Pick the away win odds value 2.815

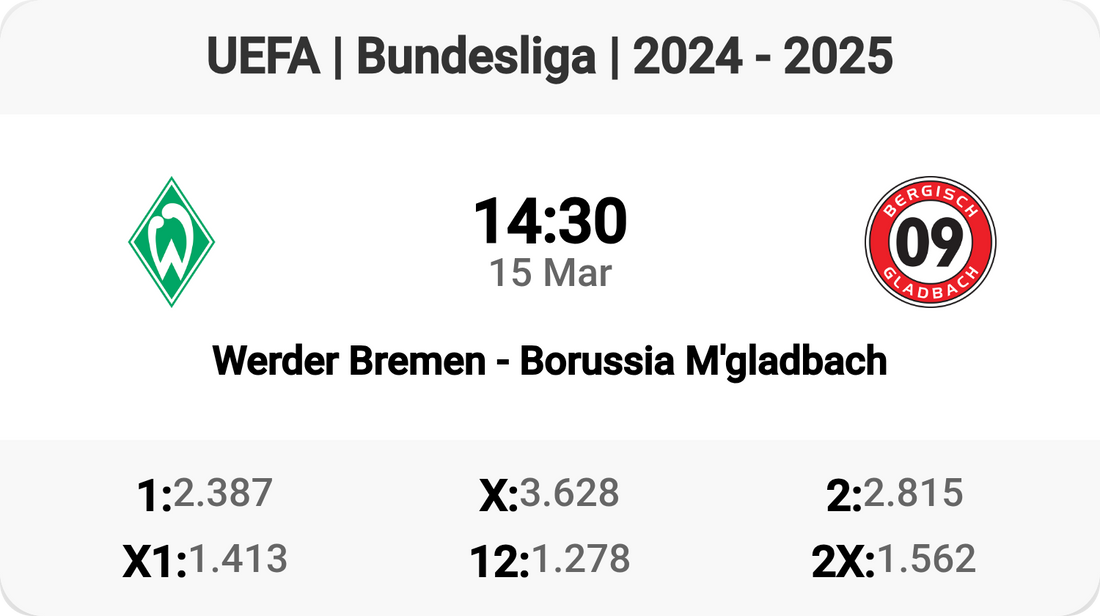913,492
